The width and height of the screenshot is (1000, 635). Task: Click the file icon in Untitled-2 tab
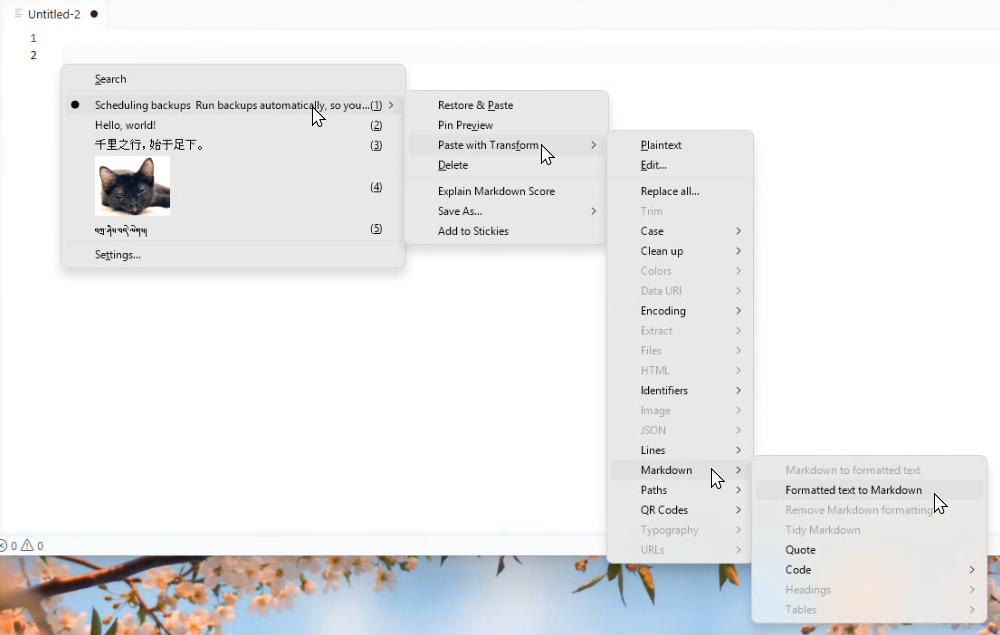pyautogui.click(x=18, y=13)
